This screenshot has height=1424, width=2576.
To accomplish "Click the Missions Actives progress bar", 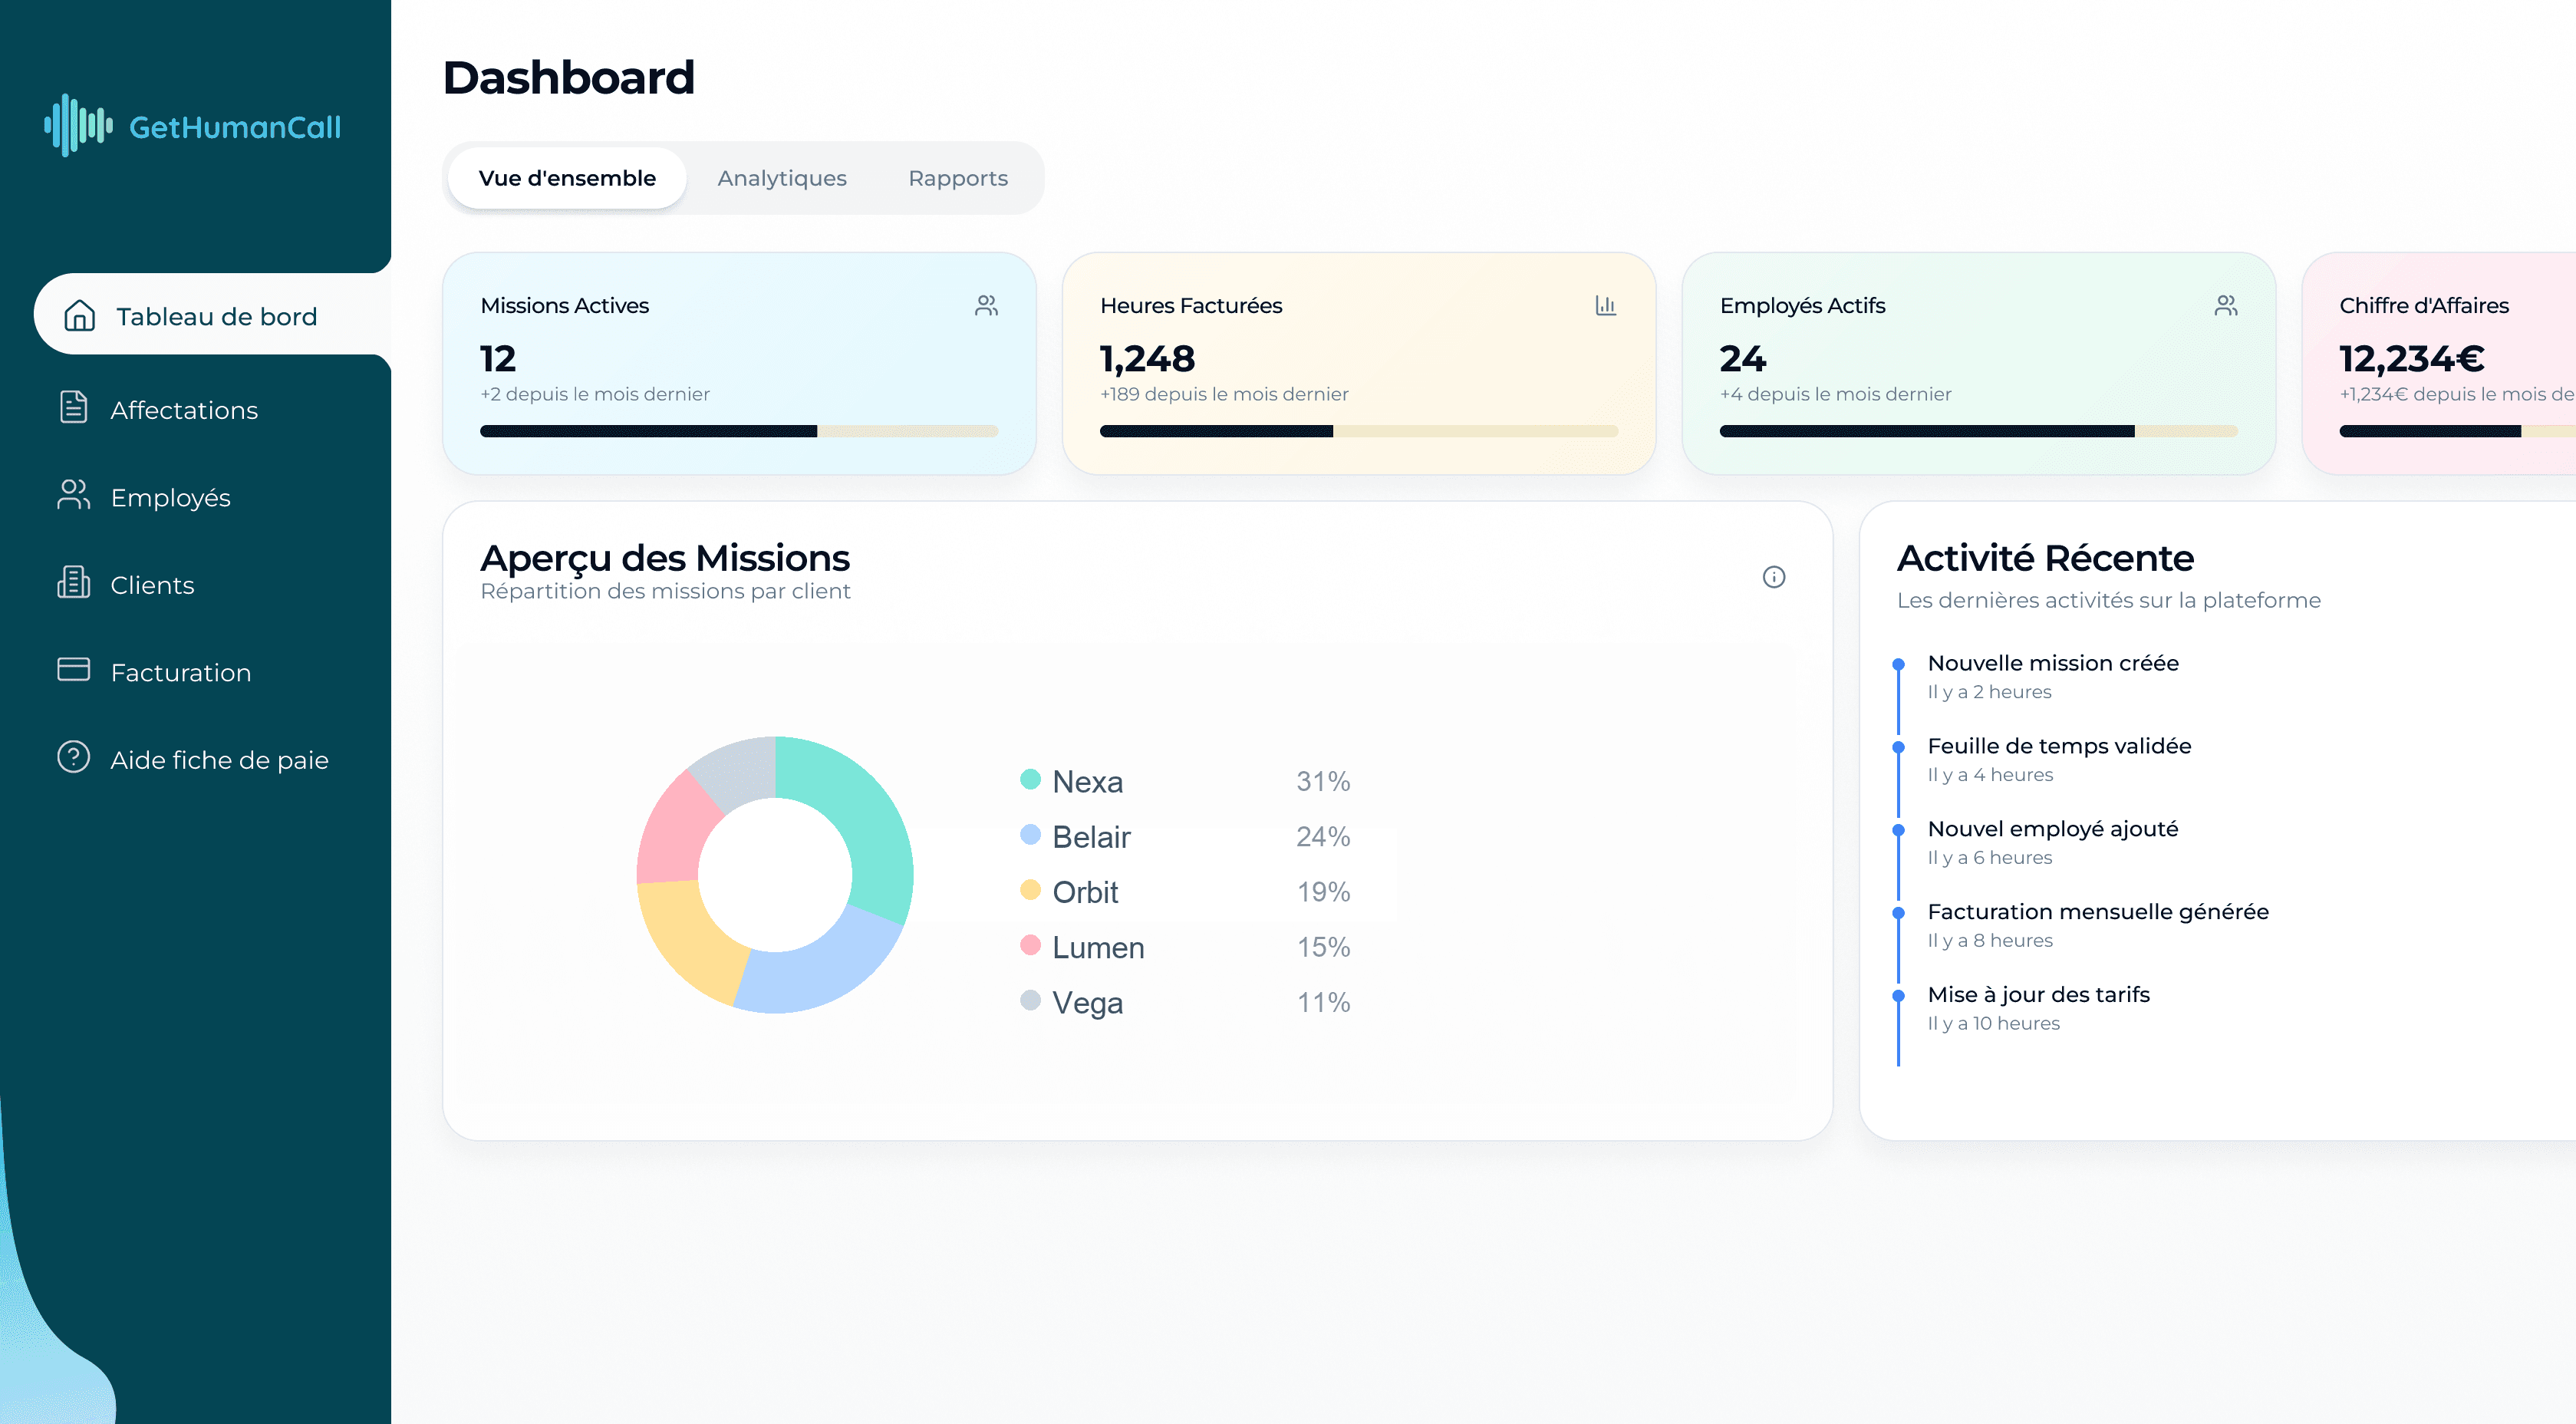I will pyautogui.click(x=739, y=431).
